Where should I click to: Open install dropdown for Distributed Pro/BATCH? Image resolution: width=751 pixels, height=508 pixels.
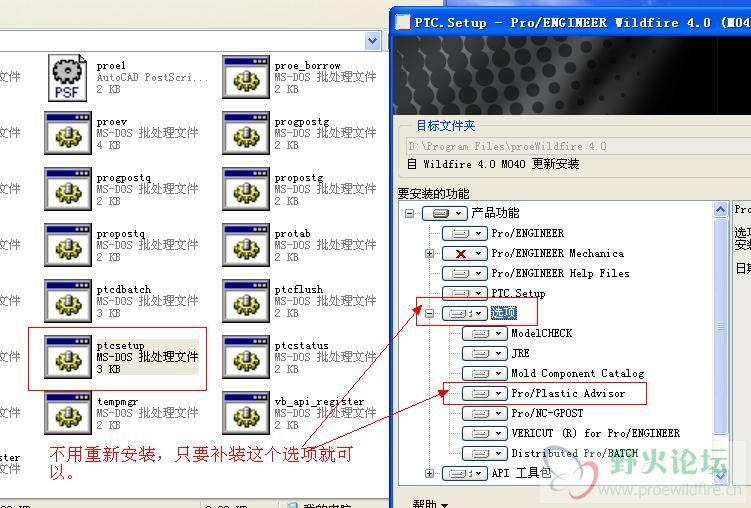[x=485, y=453]
